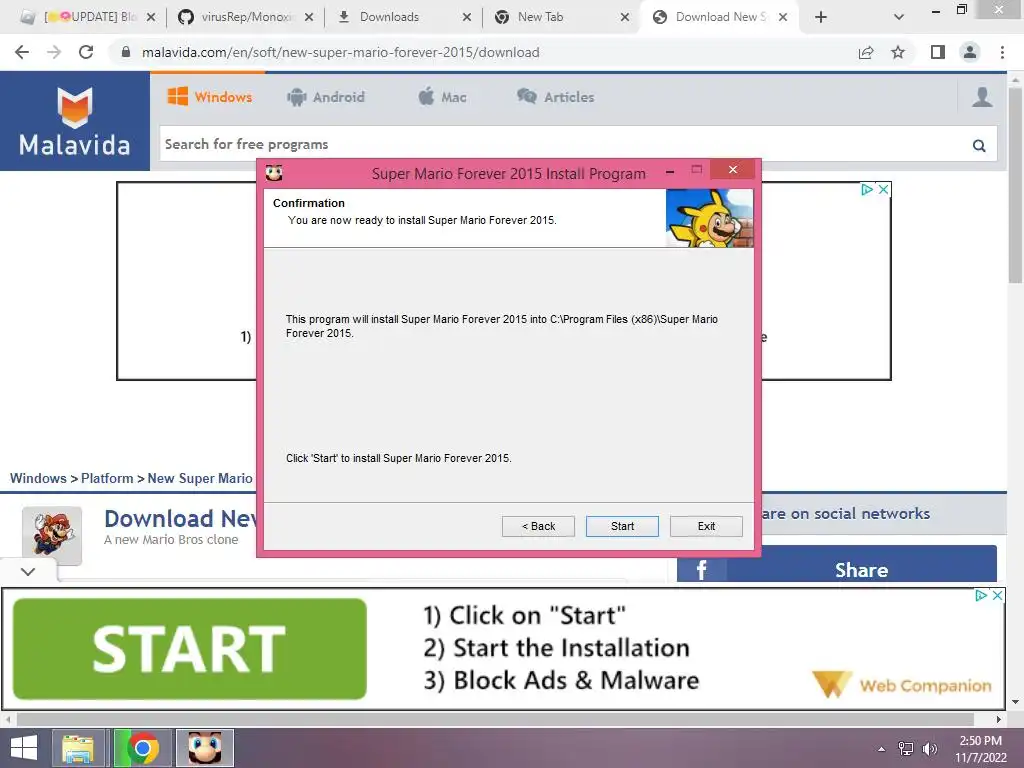Viewport: 1024px width, 768px height.
Task: Open the Windows Start menu
Action: [x=24, y=748]
